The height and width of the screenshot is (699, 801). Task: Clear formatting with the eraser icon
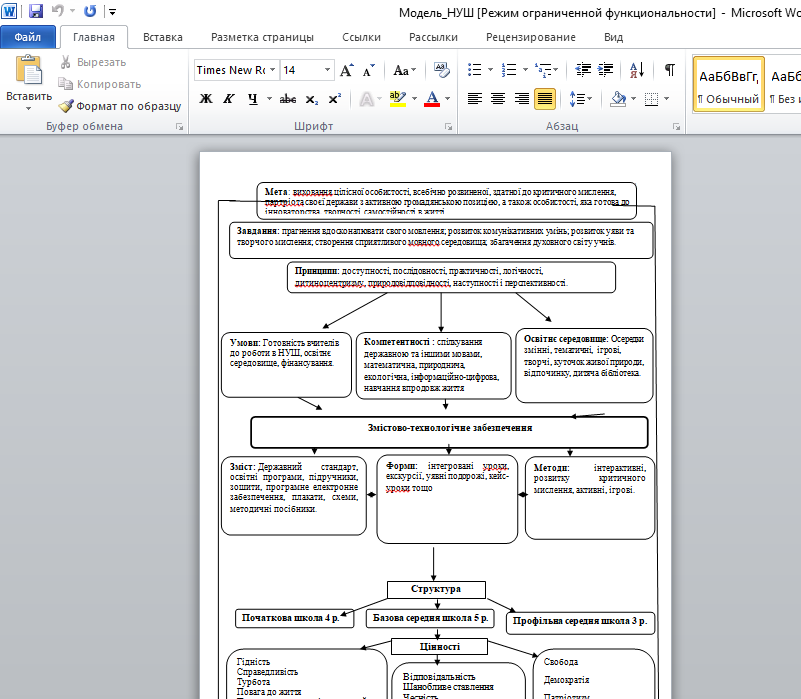point(441,70)
